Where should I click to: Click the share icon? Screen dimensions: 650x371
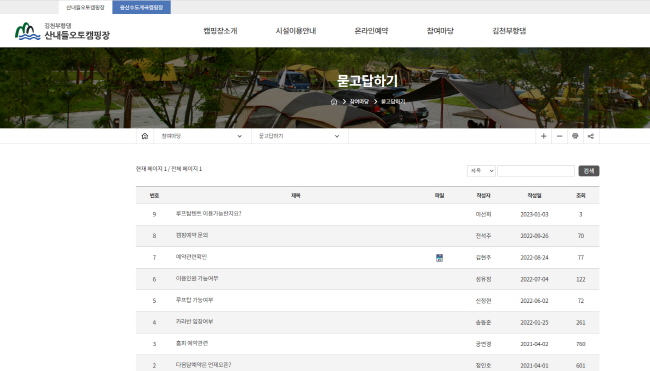[591, 136]
